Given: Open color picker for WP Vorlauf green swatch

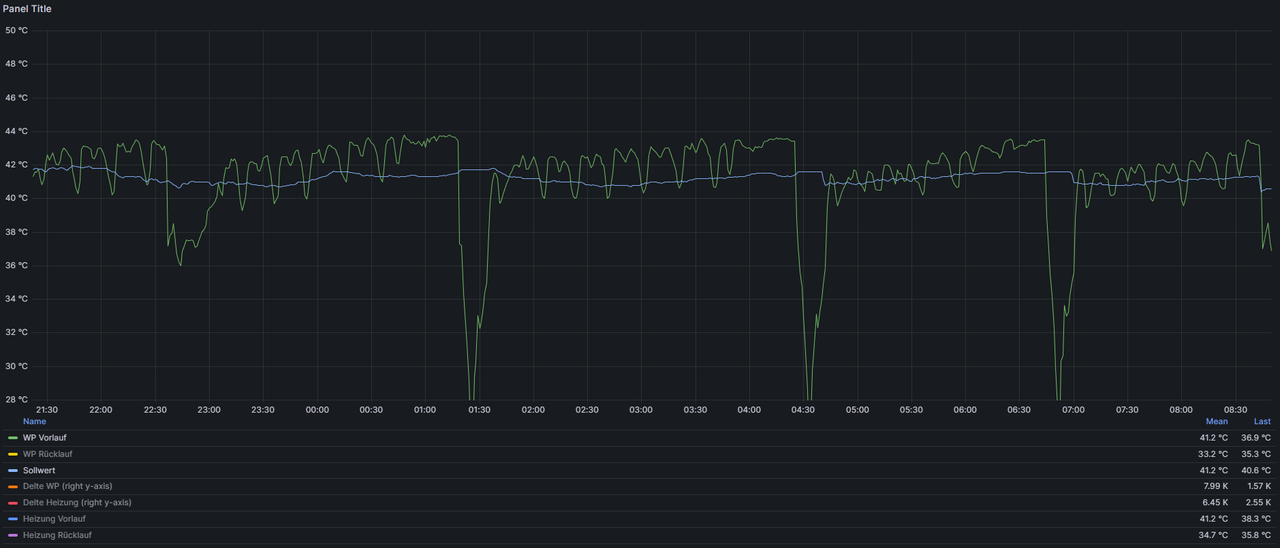Looking at the screenshot, I should coord(13,438).
